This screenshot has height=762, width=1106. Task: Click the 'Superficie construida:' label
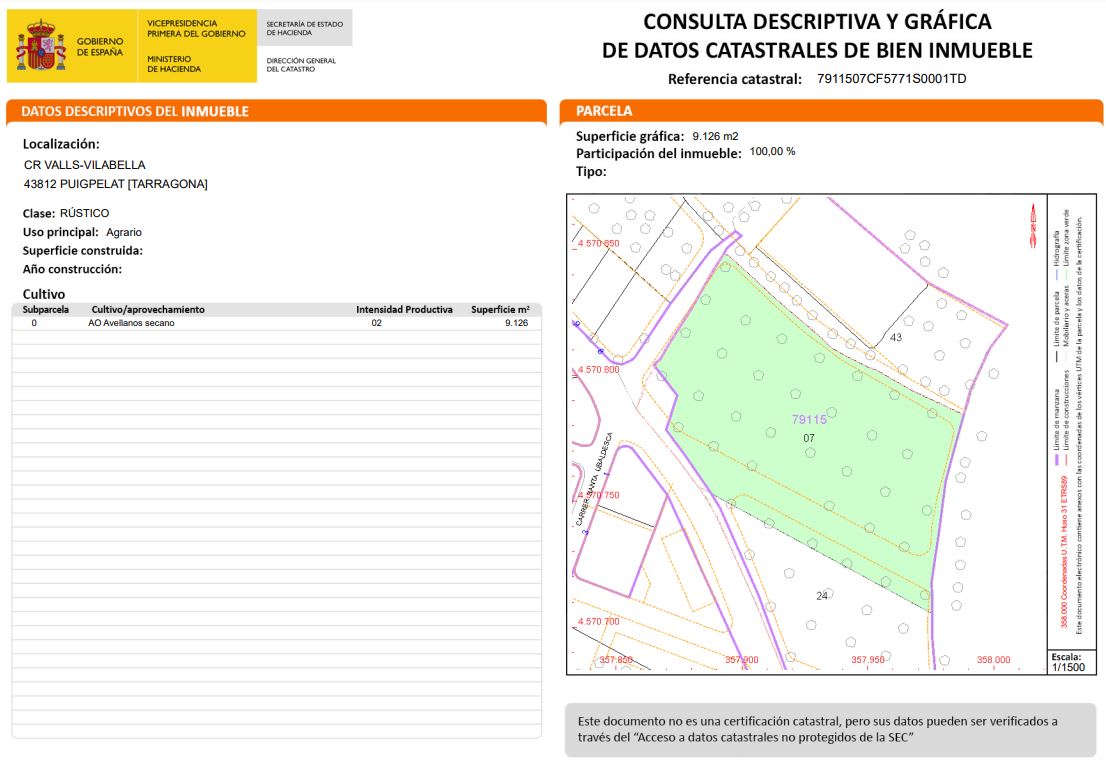tap(83, 250)
